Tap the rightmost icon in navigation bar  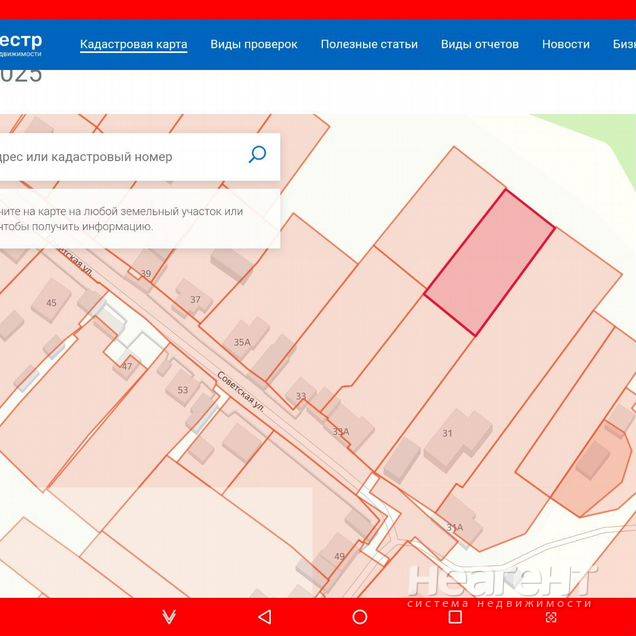550,617
